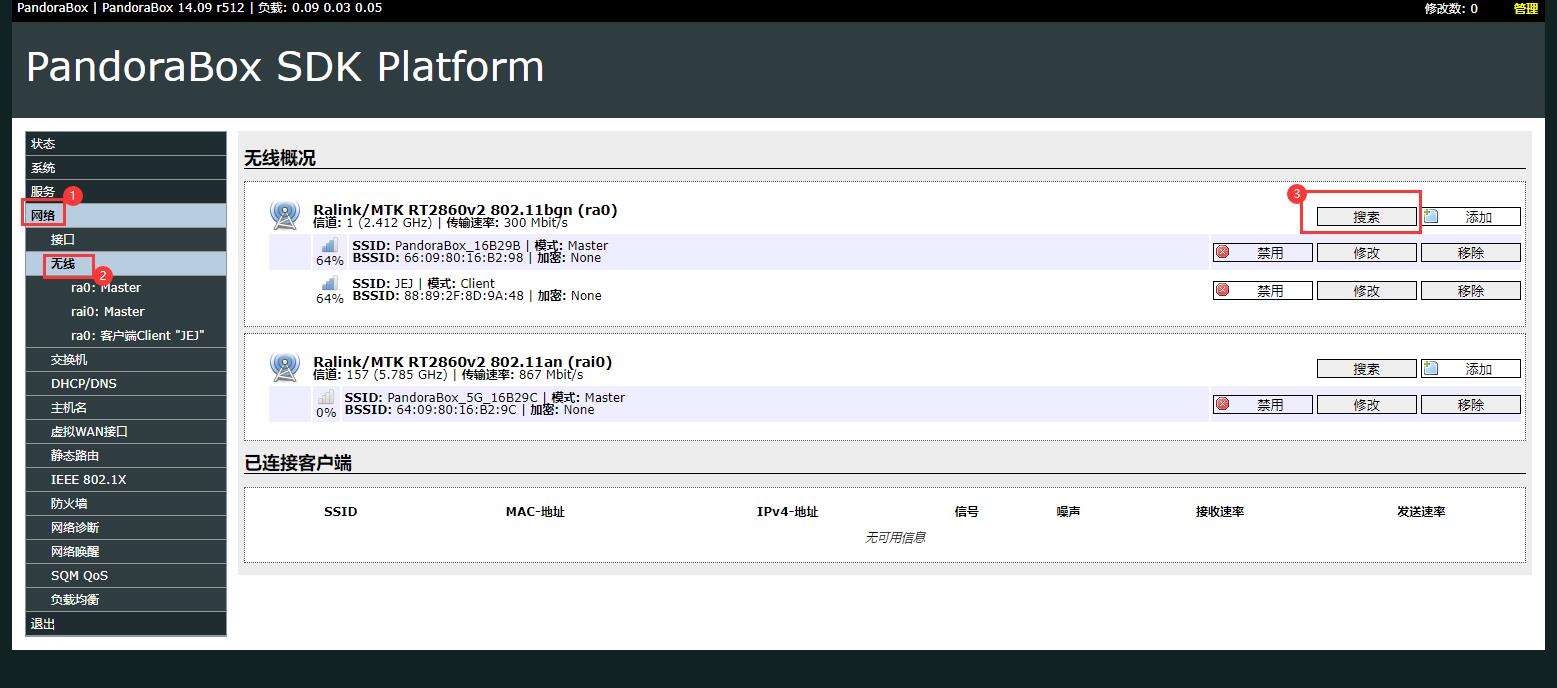Disable the PandoraBox_16B29B network
The width and height of the screenshot is (1557, 688).
1262,253
